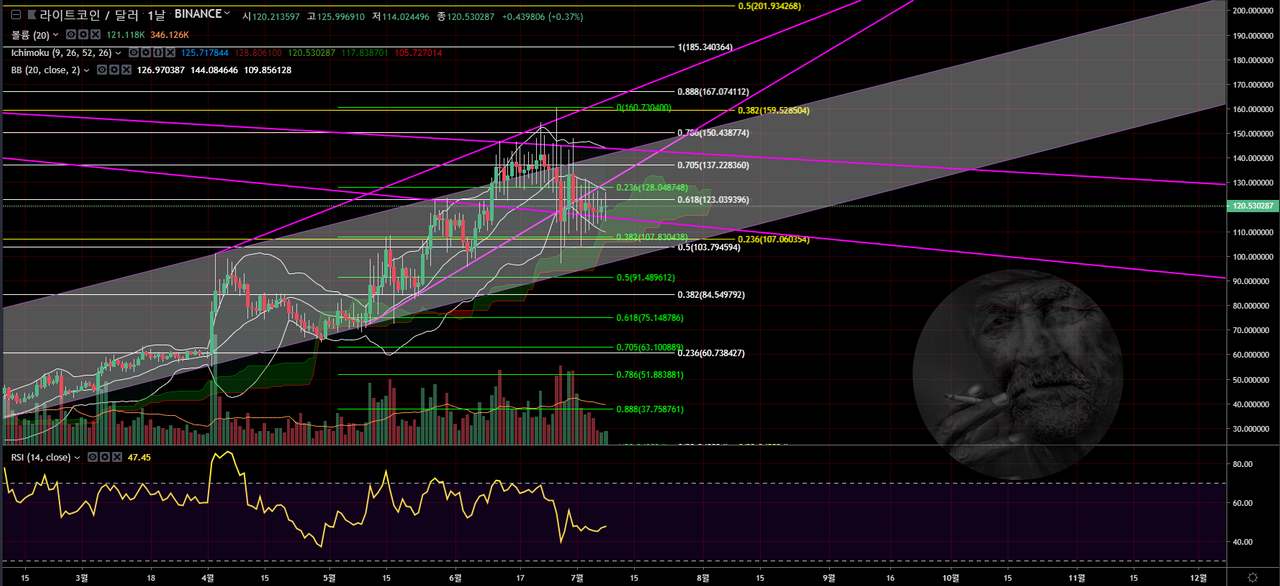Select the 0.382(159.528504) yellow Fibonacci label
This screenshot has height=586, width=1280.
coord(773,110)
